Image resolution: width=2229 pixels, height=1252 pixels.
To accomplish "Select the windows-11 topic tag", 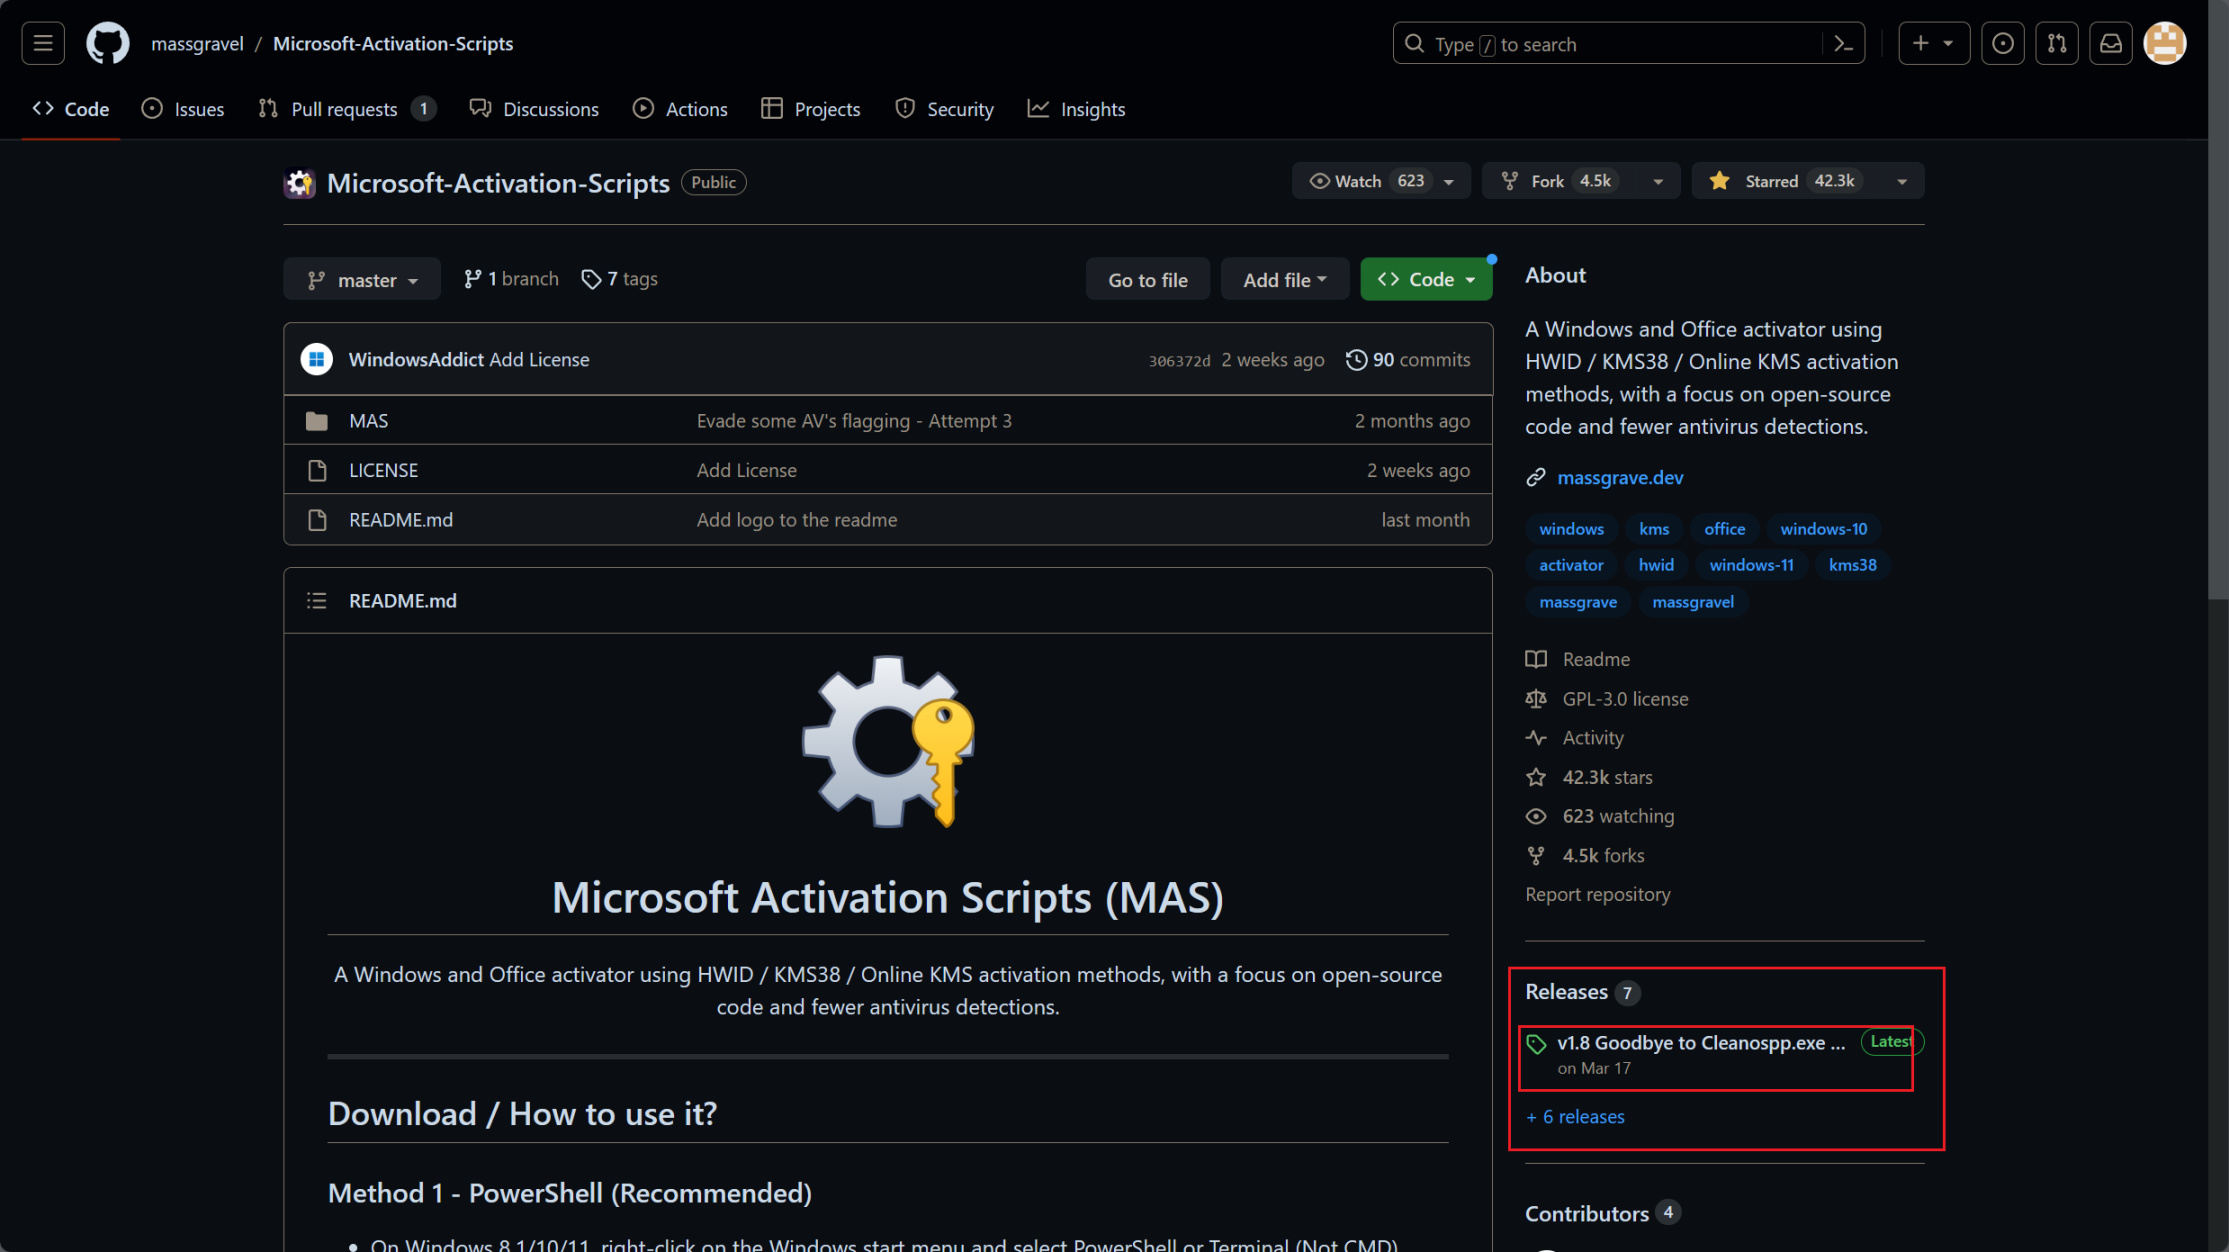I will click(x=1751, y=565).
